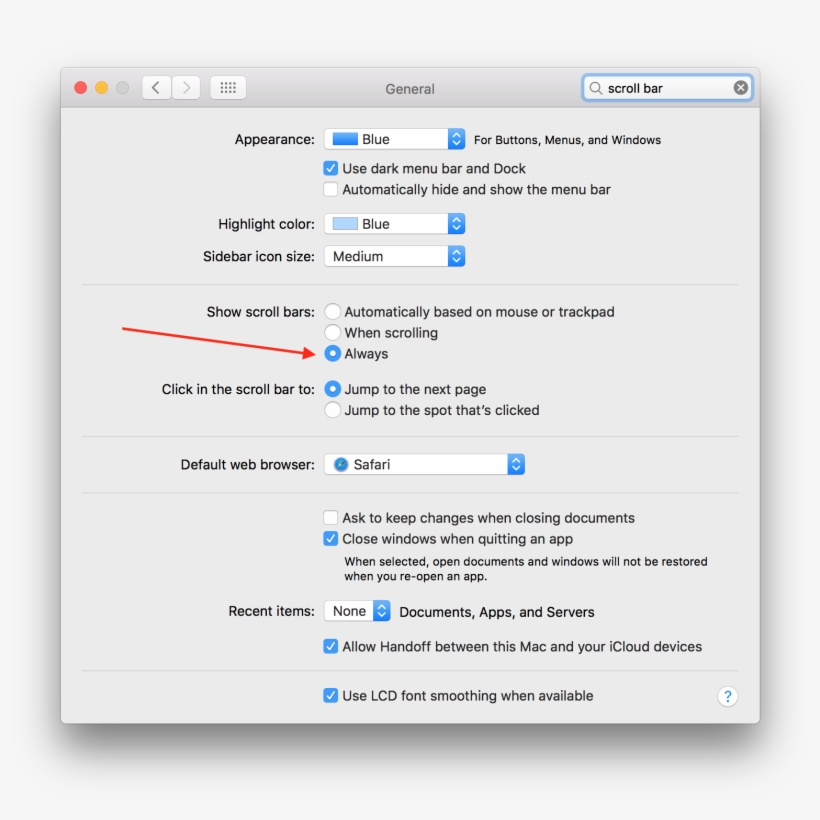Click the red arrow's target Always option
Image resolution: width=820 pixels, height=820 pixels.
tap(332, 353)
